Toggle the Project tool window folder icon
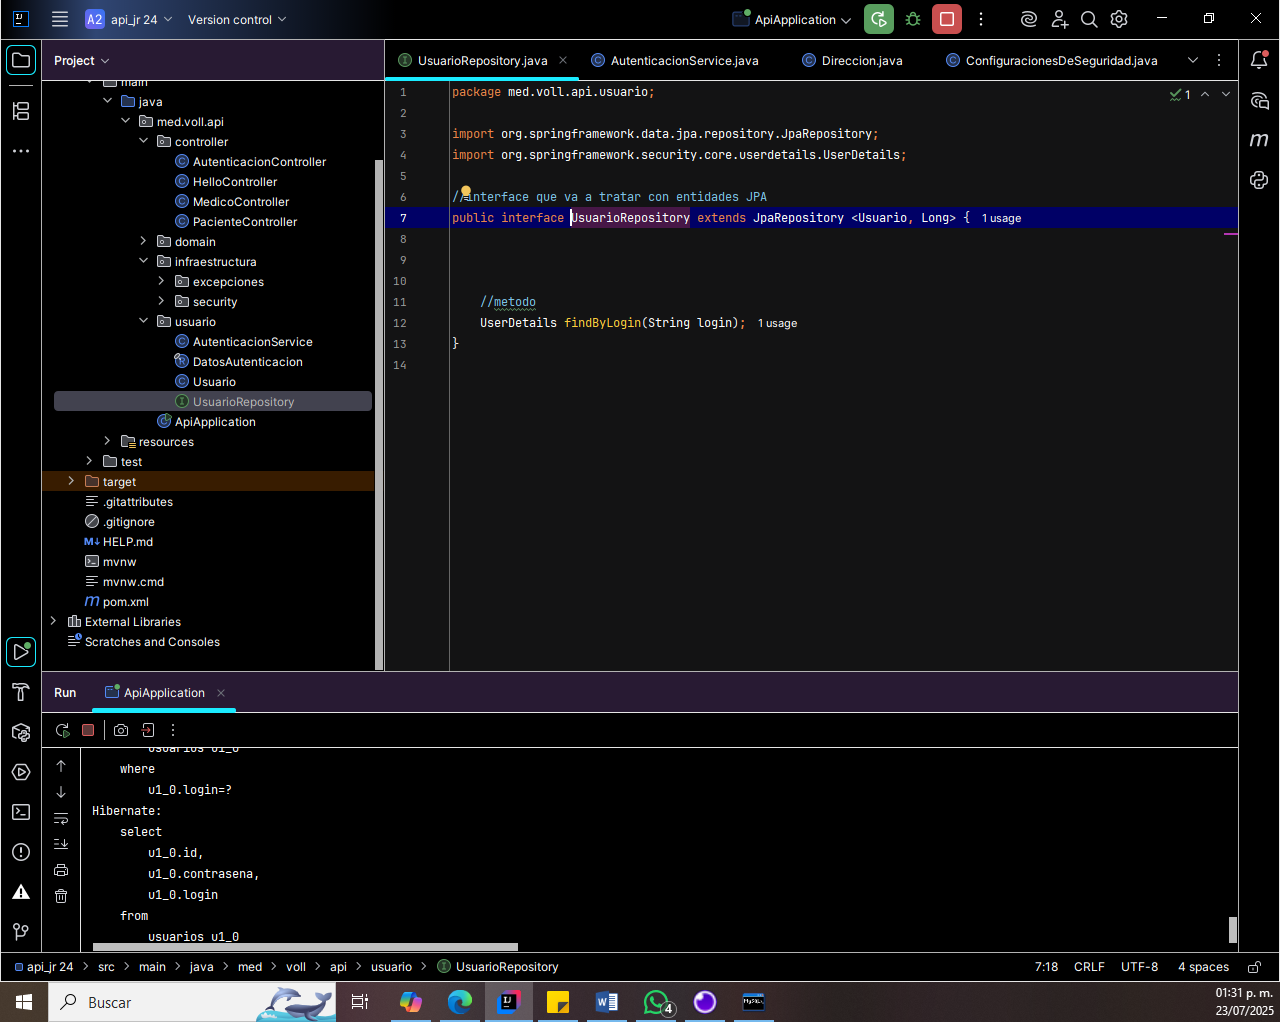 click(x=20, y=60)
